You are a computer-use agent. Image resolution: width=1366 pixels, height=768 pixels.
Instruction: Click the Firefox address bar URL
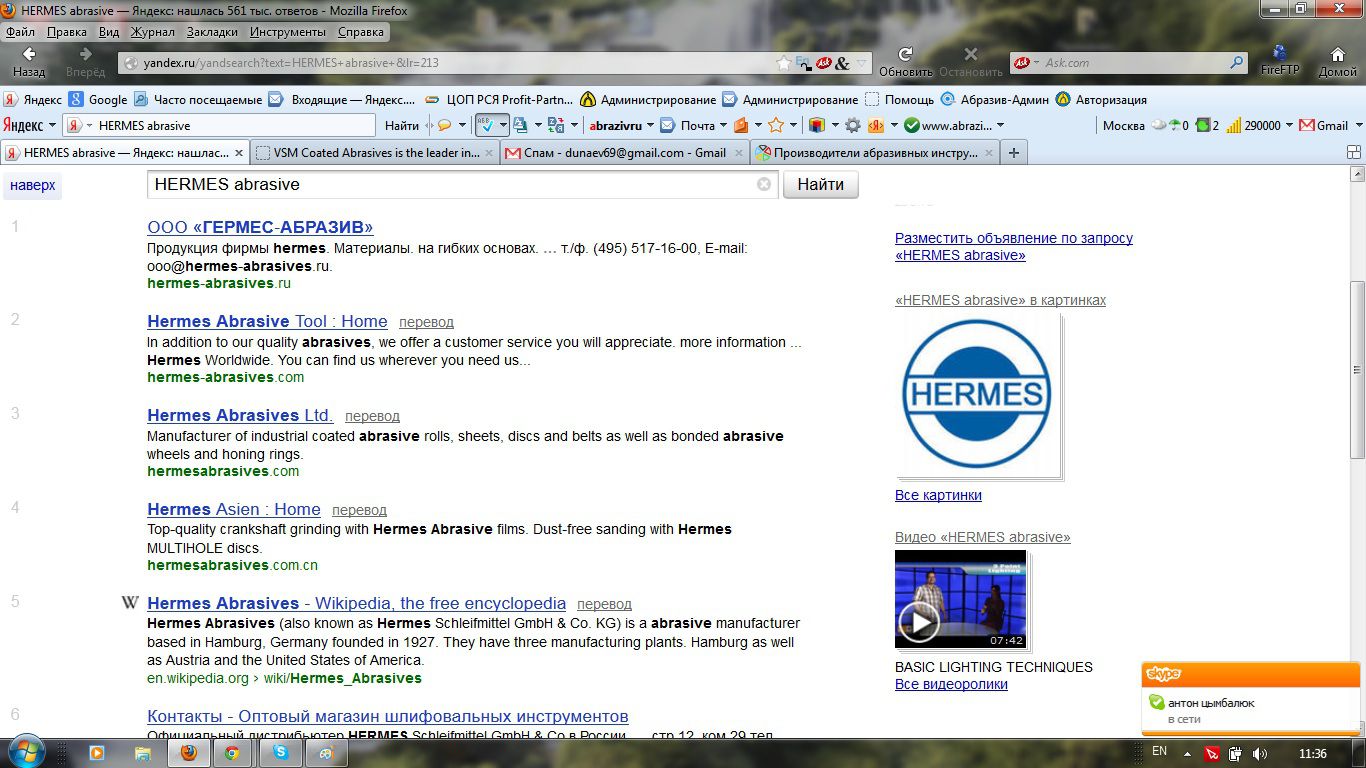(290, 63)
